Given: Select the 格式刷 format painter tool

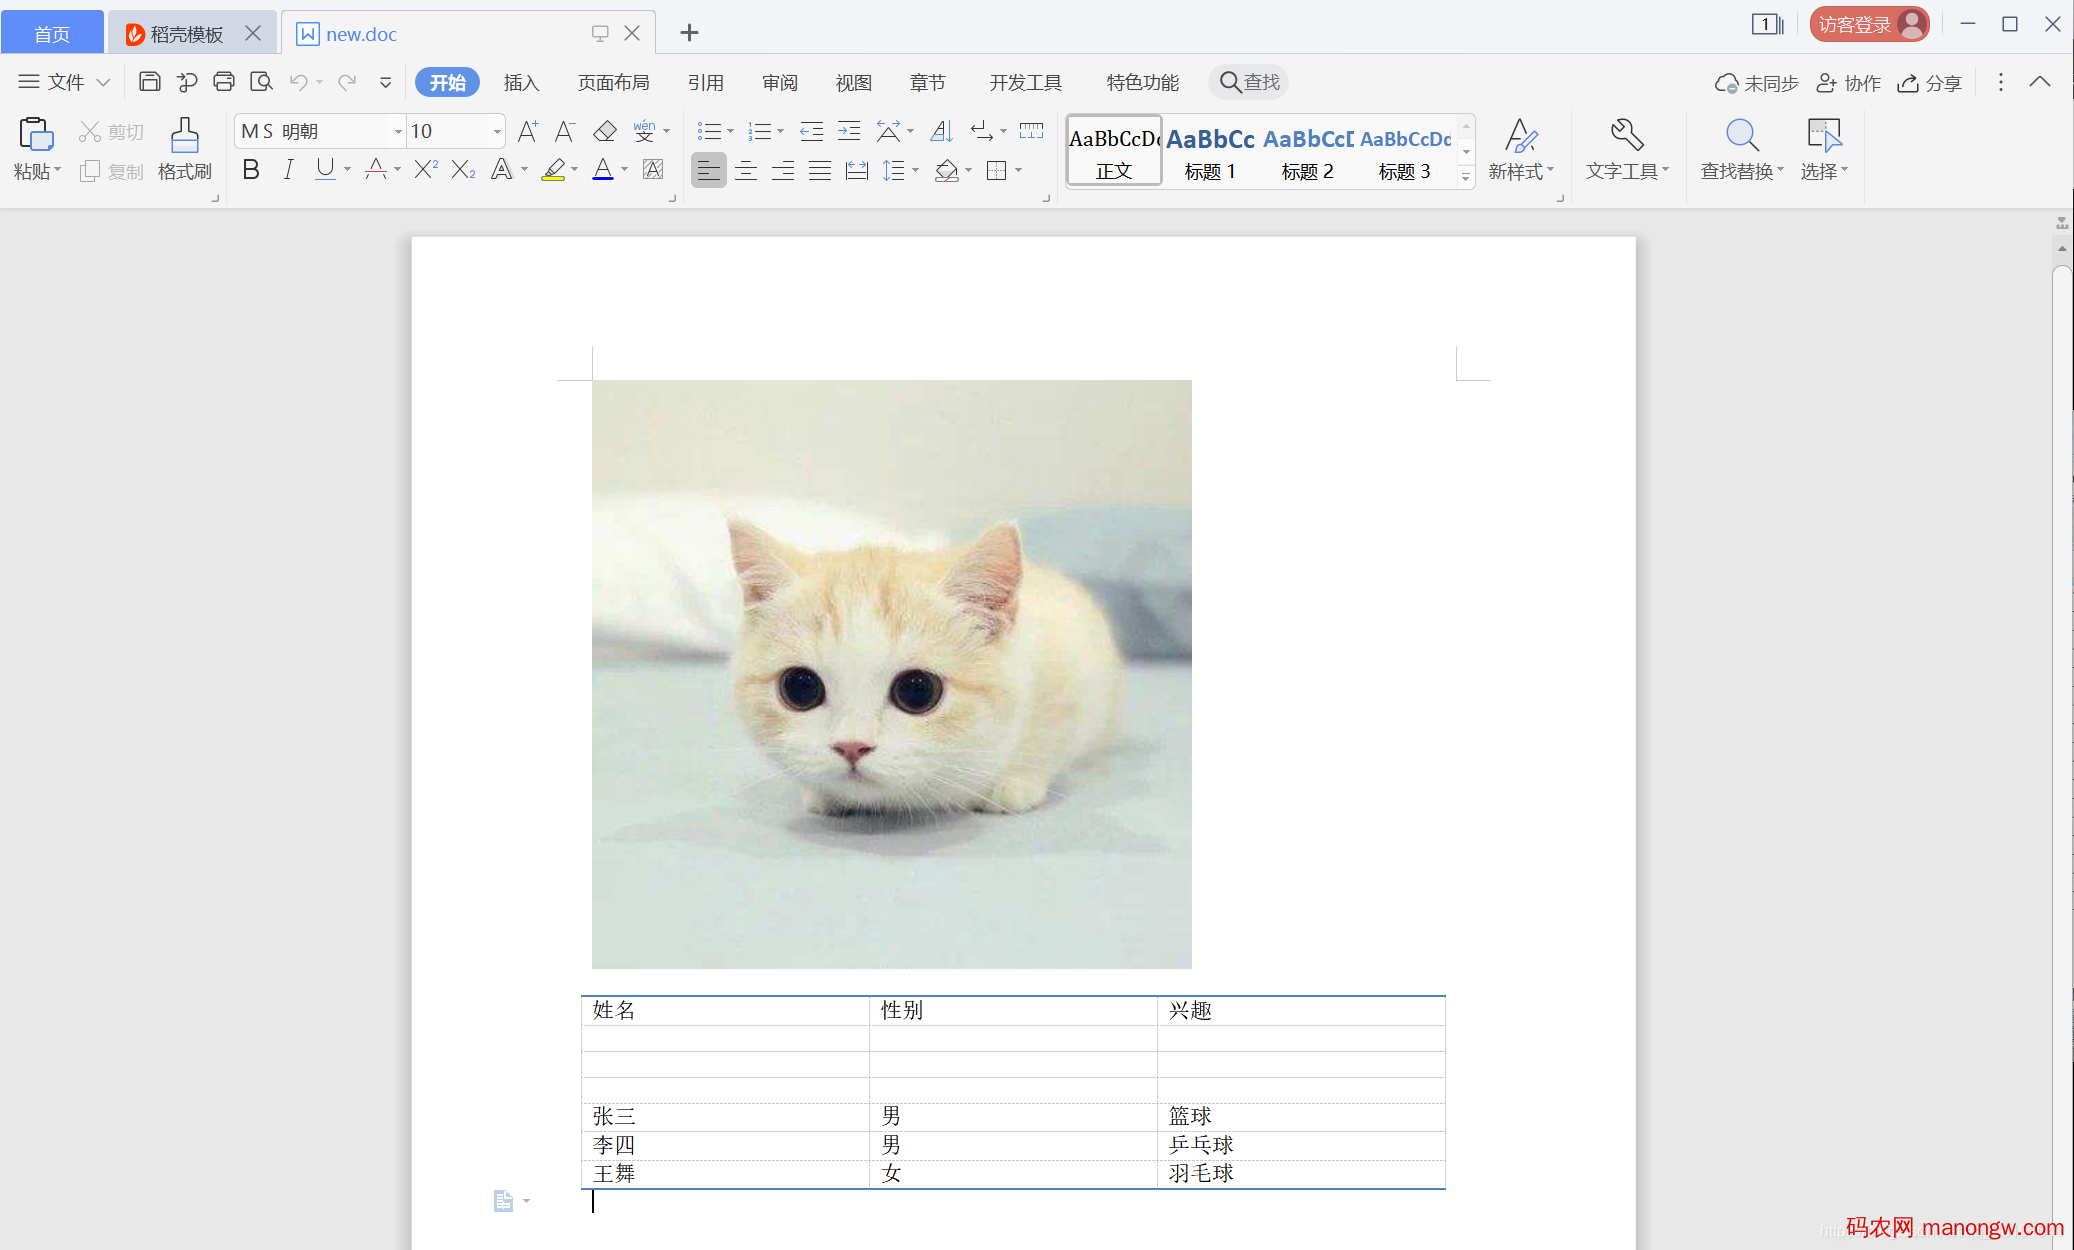Looking at the screenshot, I should (184, 148).
